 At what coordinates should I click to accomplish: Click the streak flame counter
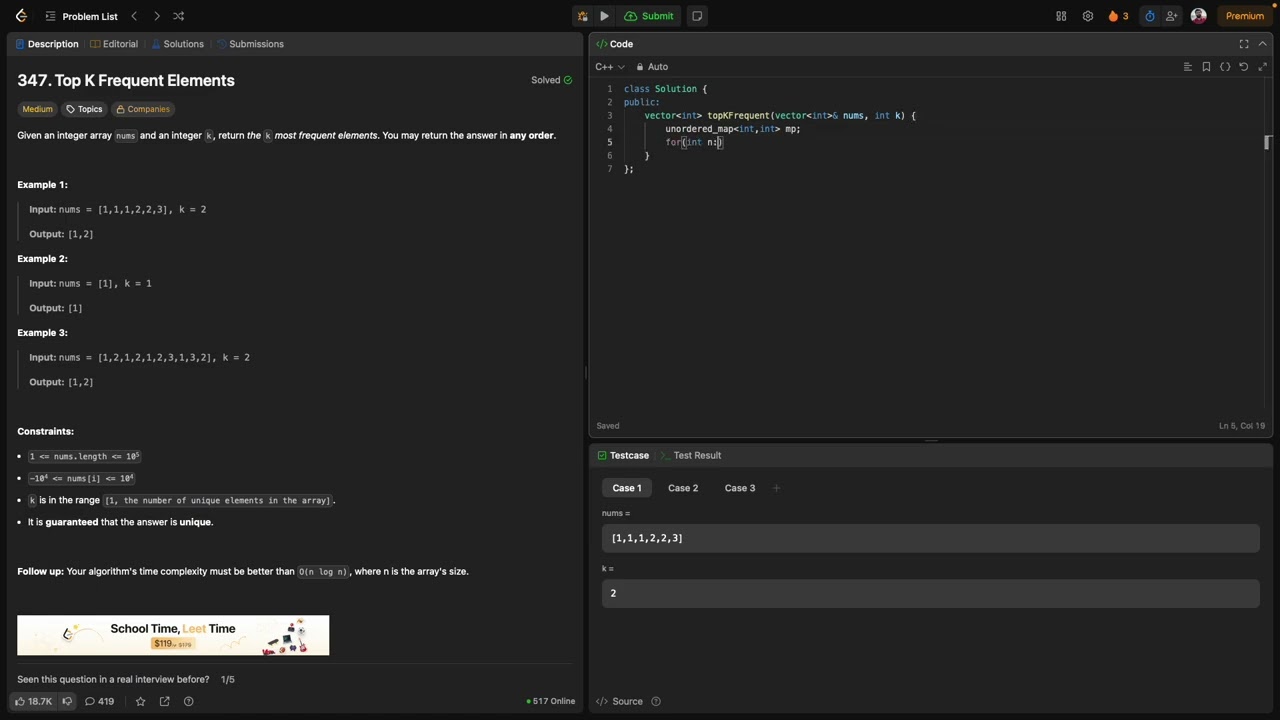(1118, 16)
